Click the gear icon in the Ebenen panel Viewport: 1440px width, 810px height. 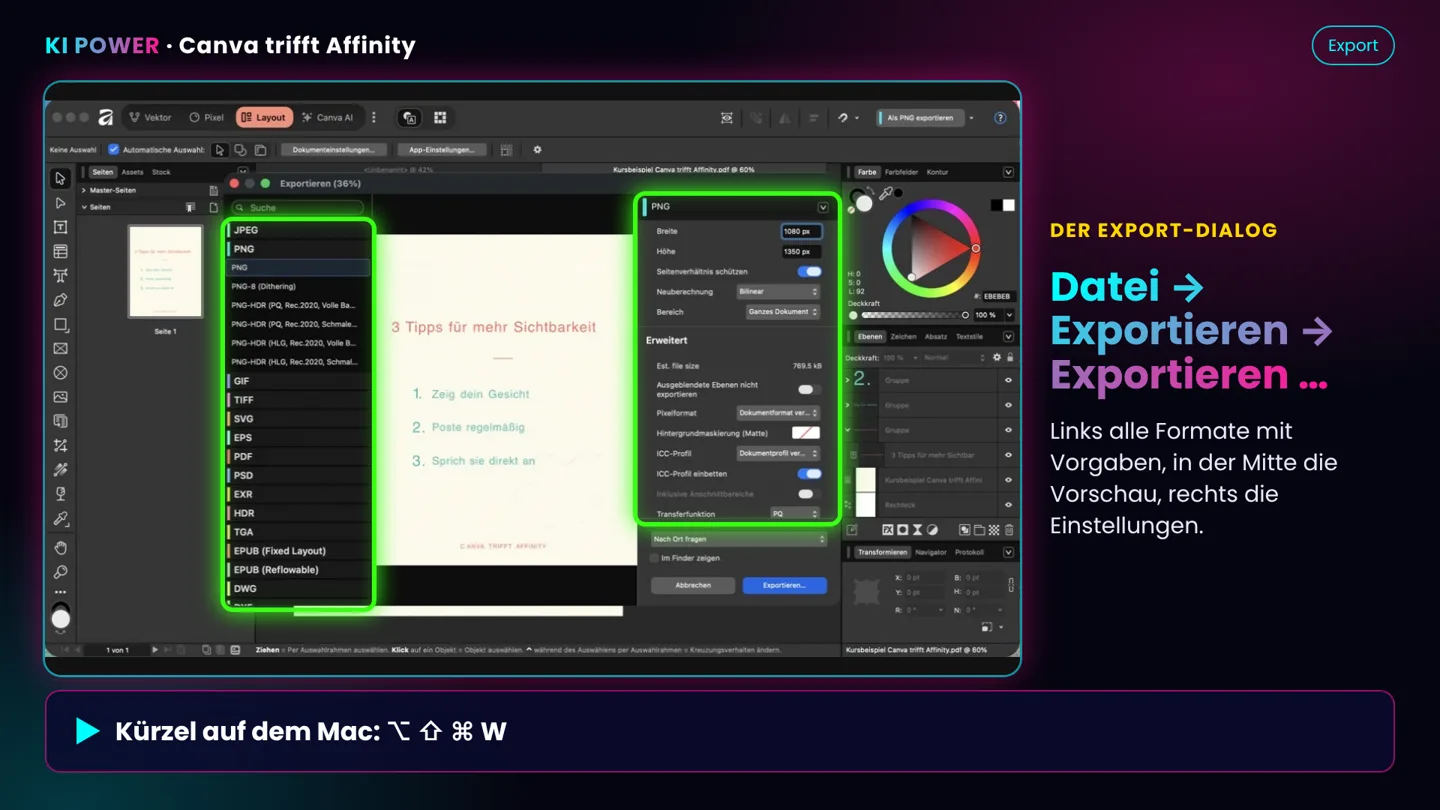point(996,357)
